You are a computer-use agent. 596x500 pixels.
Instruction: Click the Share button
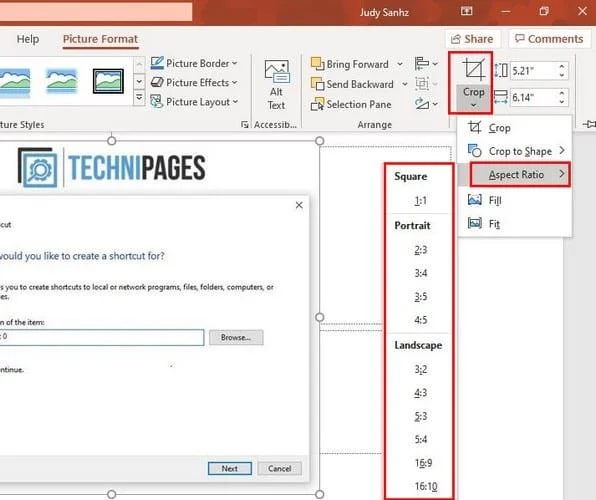tap(472, 39)
